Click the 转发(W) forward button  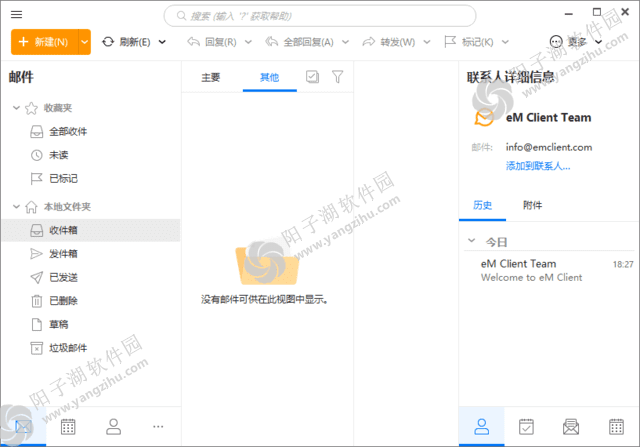[389, 42]
